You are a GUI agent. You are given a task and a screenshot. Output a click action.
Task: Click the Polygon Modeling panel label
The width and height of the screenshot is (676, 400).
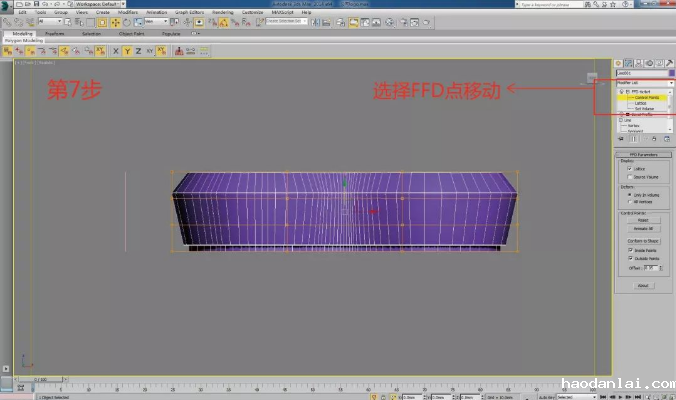coord(24,41)
